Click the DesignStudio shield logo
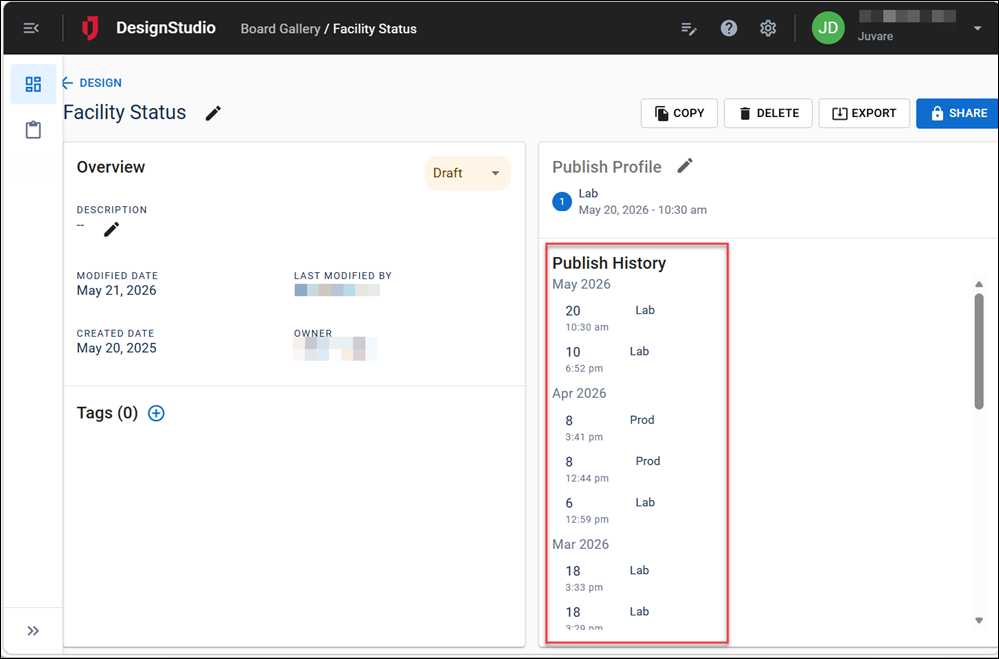The height and width of the screenshot is (659, 999). coord(90,28)
